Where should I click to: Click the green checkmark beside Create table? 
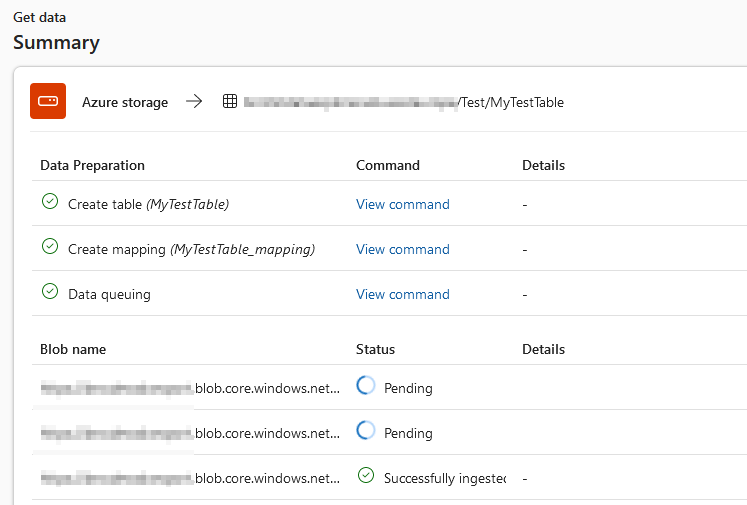[x=50, y=202]
